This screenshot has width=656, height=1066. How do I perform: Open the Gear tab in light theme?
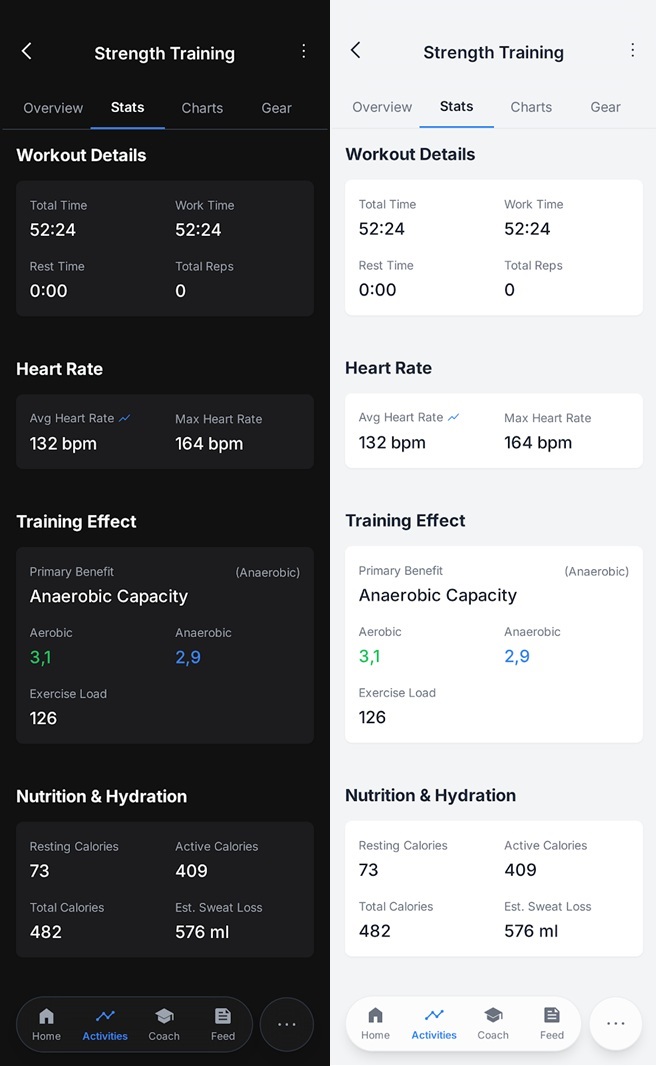pos(606,107)
